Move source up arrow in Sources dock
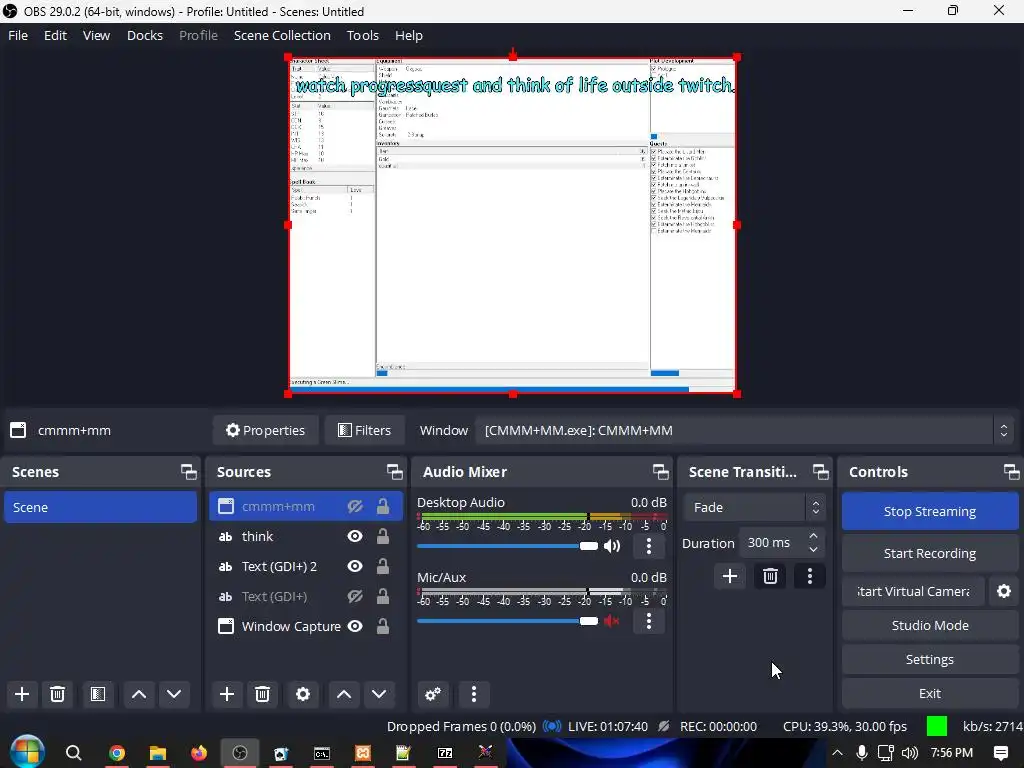Screen dimensions: 1024x768 pos(344,694)
